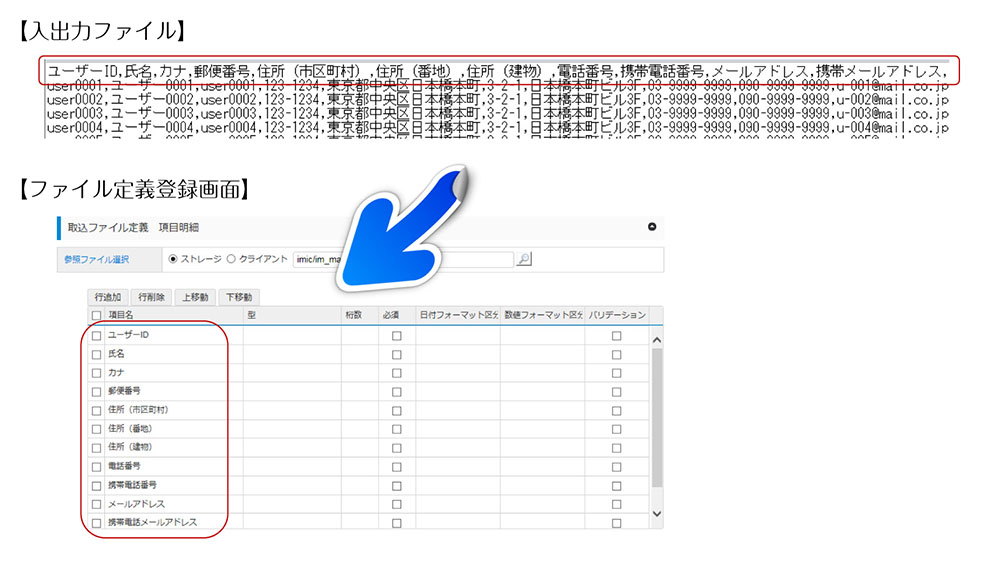Check the 住所（番地） row checkbox
The width and height of the screenshot is (1000, 563).
tap(96, 429)
